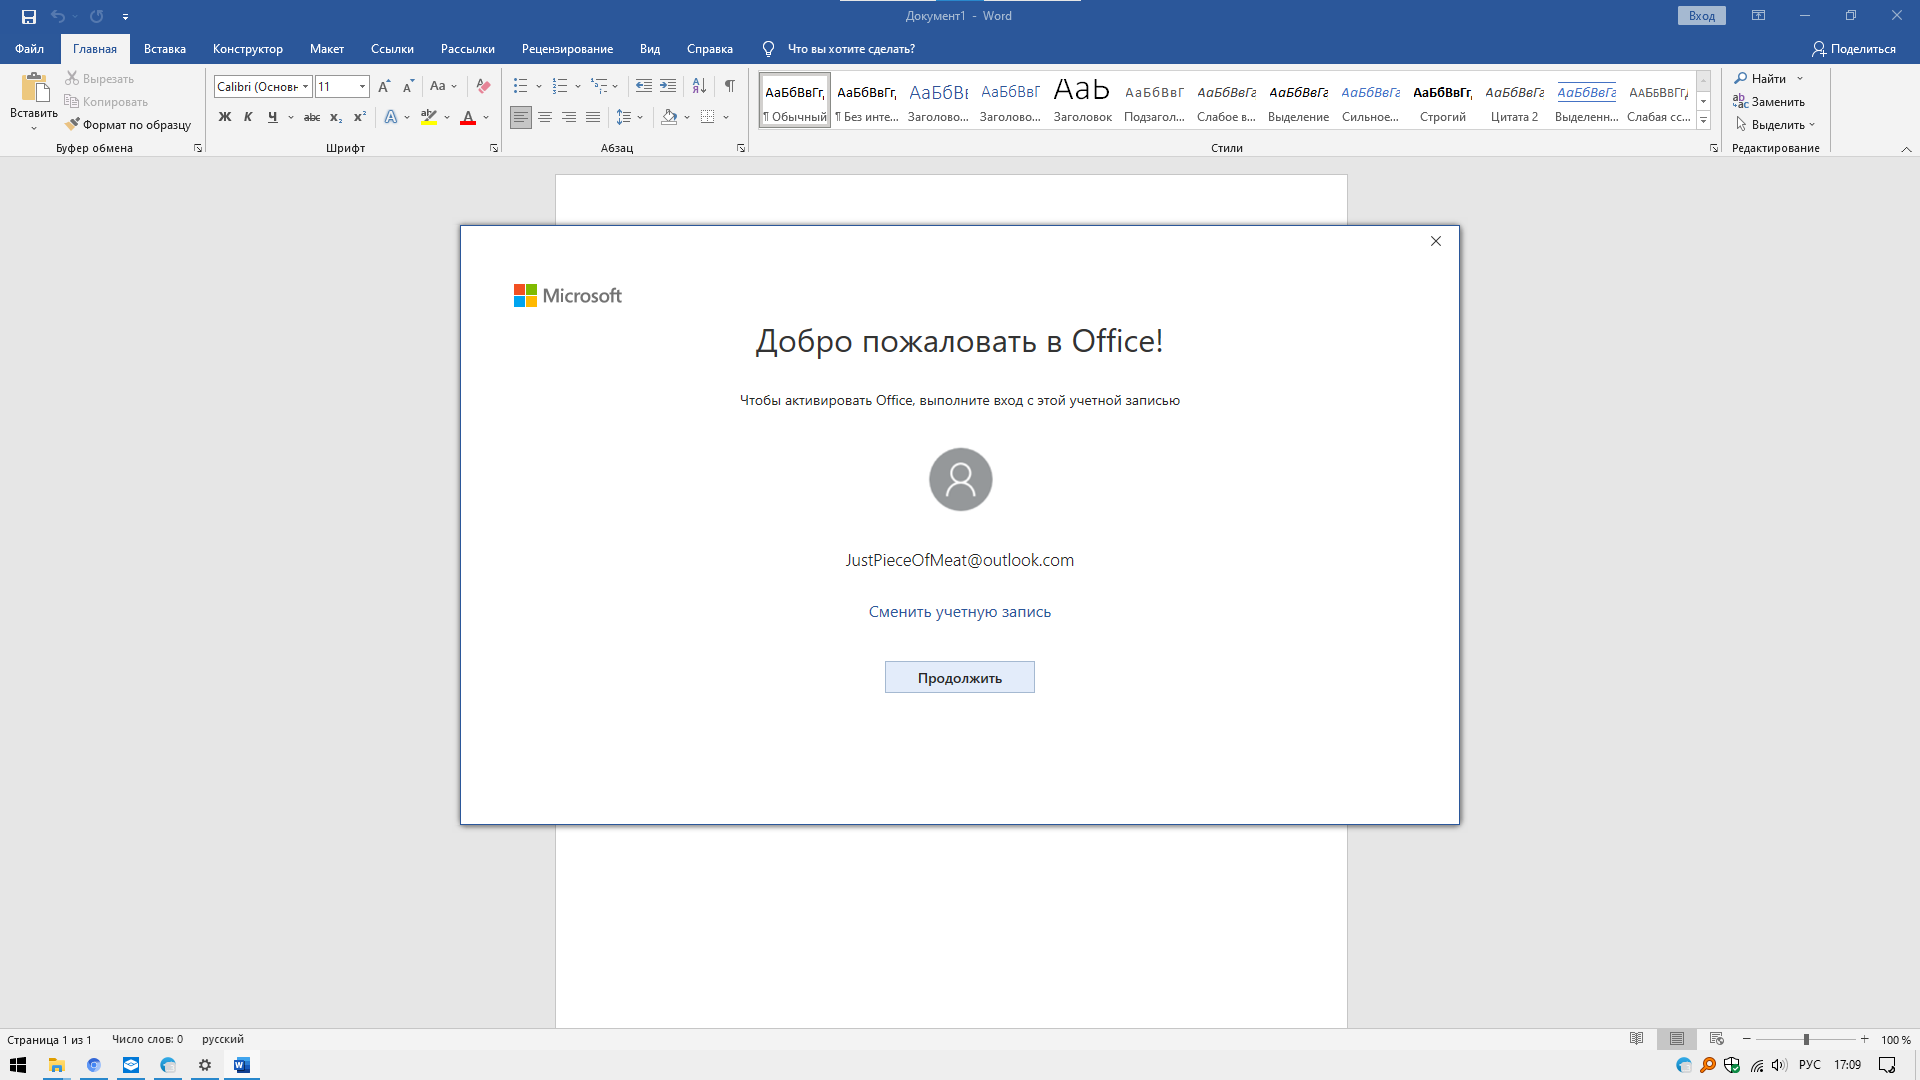Open the Select (Выделить) dropdown

point(1775,124)
